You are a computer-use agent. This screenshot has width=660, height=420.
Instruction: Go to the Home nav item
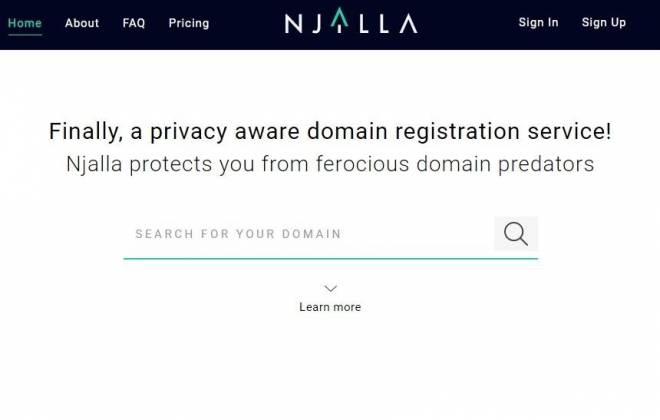coord(24,23)
